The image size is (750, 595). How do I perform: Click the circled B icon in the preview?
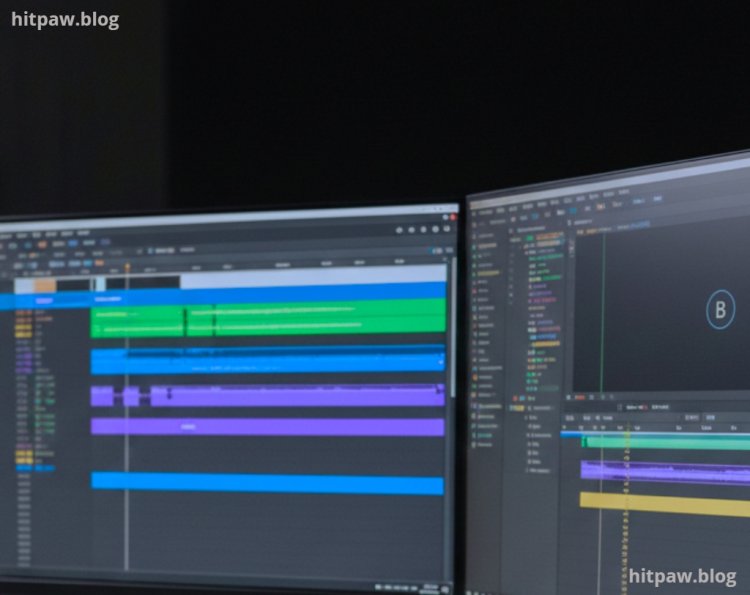click(x=719, y=309)
